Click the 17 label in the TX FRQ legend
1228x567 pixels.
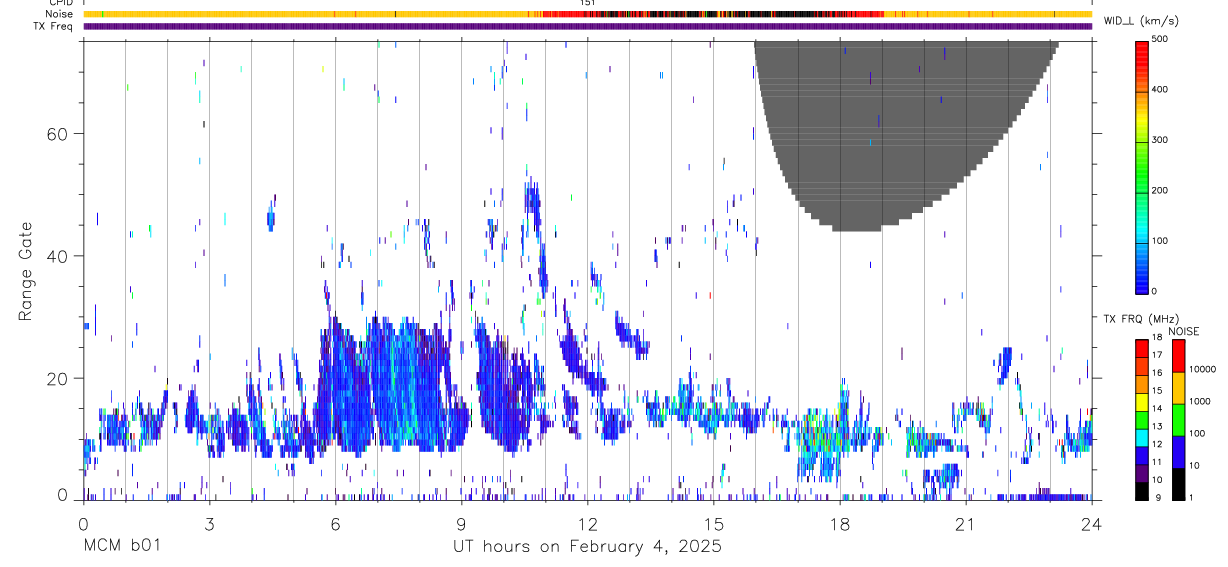1157,355
